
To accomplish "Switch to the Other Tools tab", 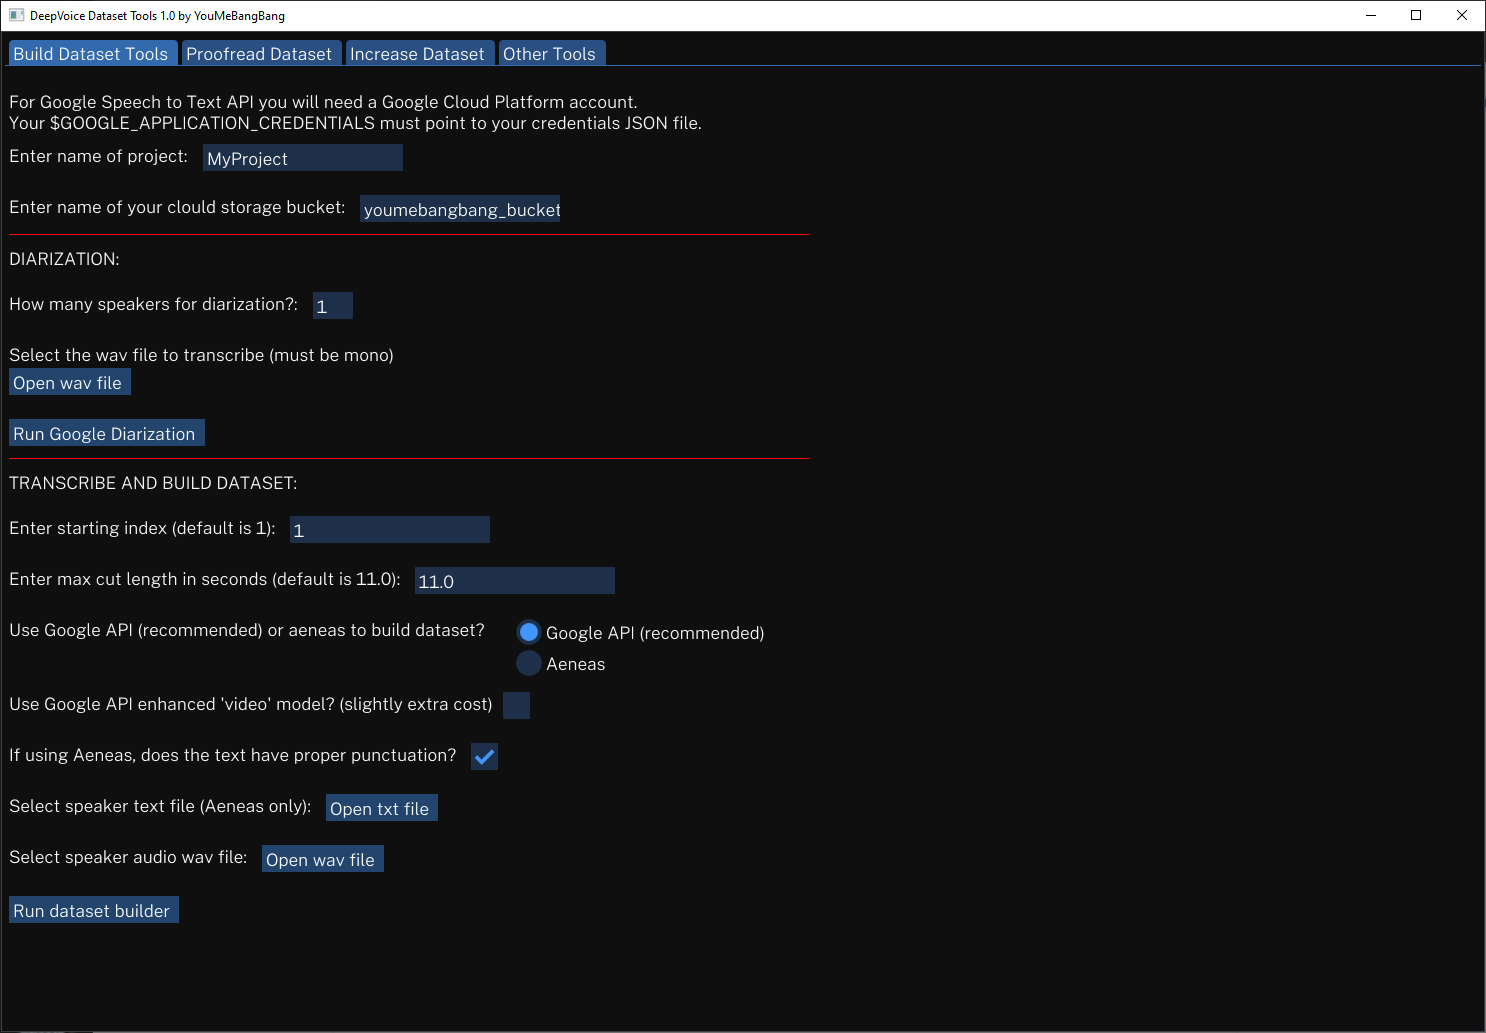I will (551, 53).
